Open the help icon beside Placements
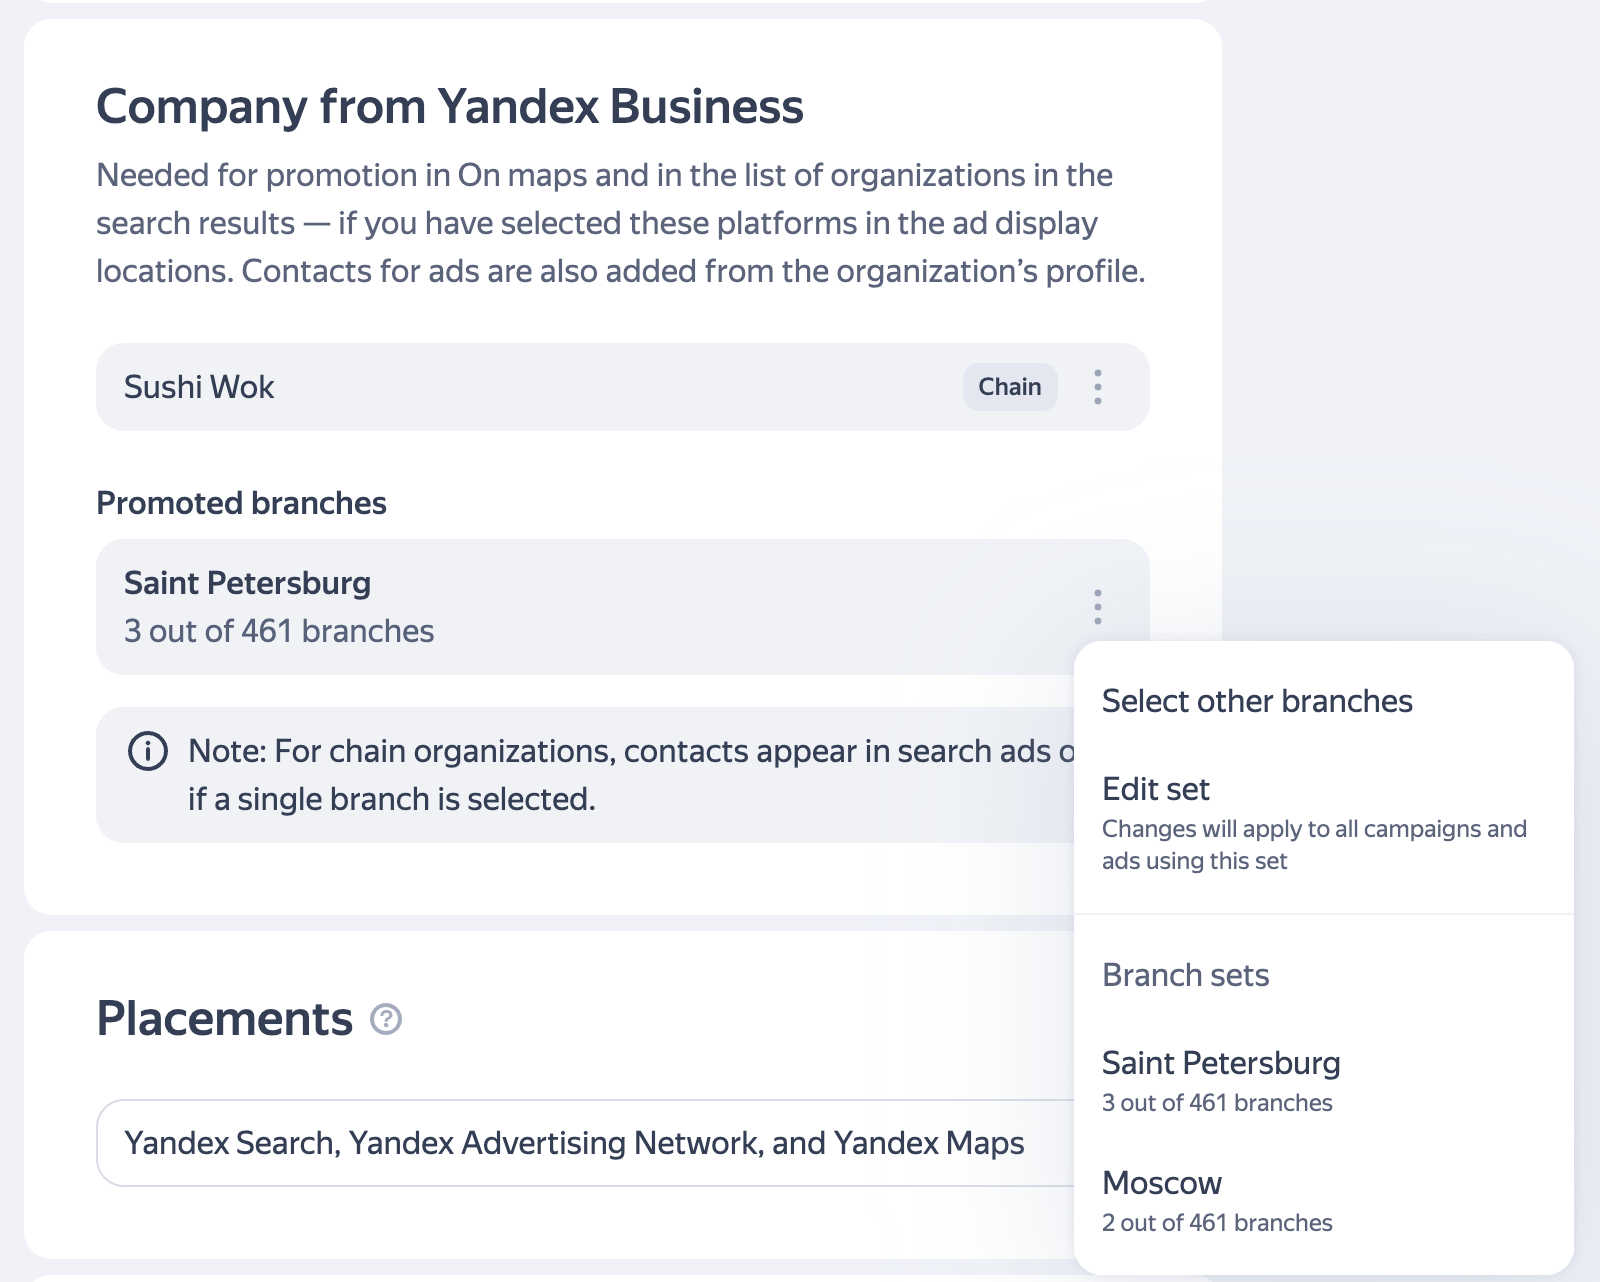Viewport: 1600px width, 1282px height. pos(386,1019)
